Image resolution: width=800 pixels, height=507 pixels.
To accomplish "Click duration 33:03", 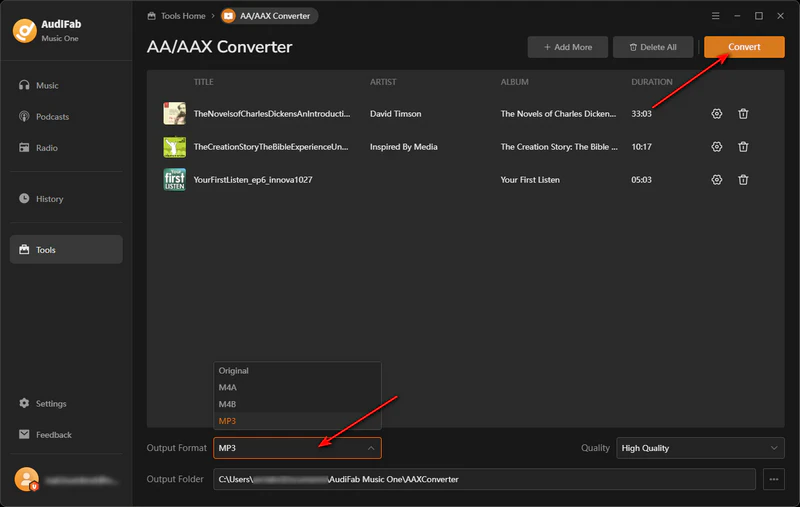I will point(641,114).
